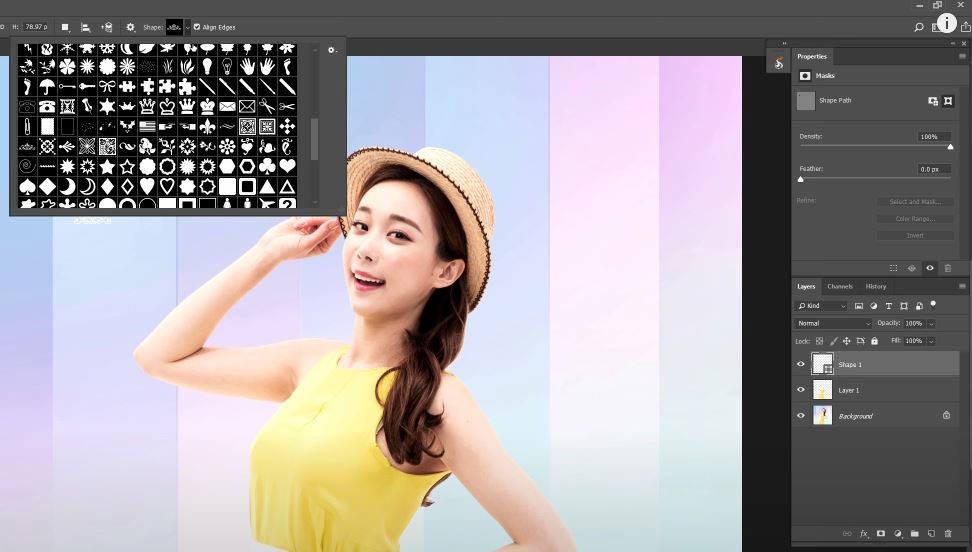Image resolution: width=972 pixels, height=552 pixels.
Task: Toggle lock transparent pixels
Action: (820, 341)
